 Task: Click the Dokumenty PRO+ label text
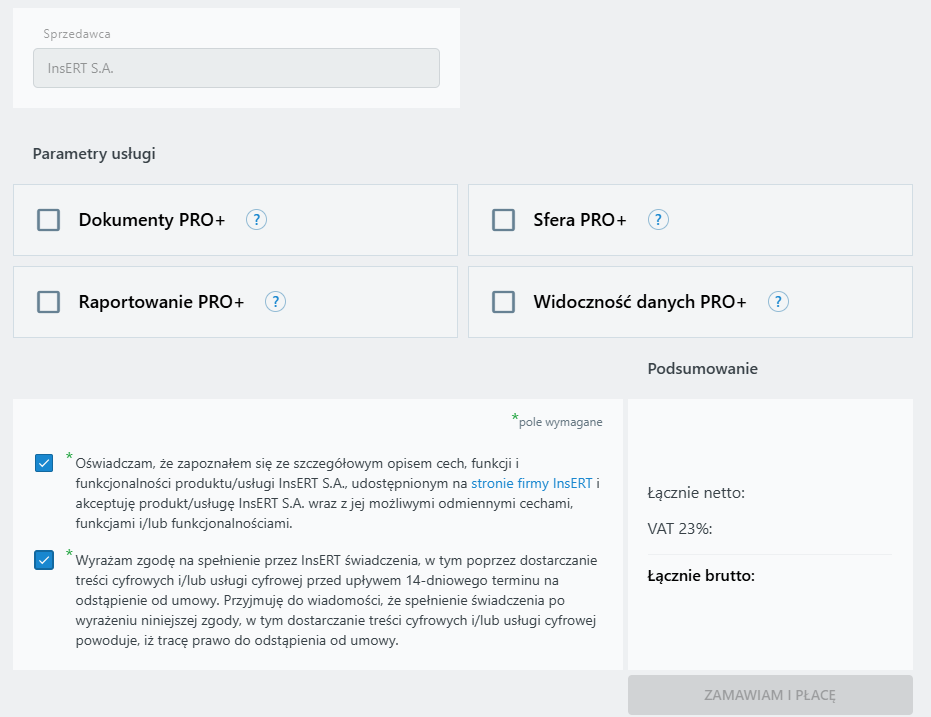[152, 220]
